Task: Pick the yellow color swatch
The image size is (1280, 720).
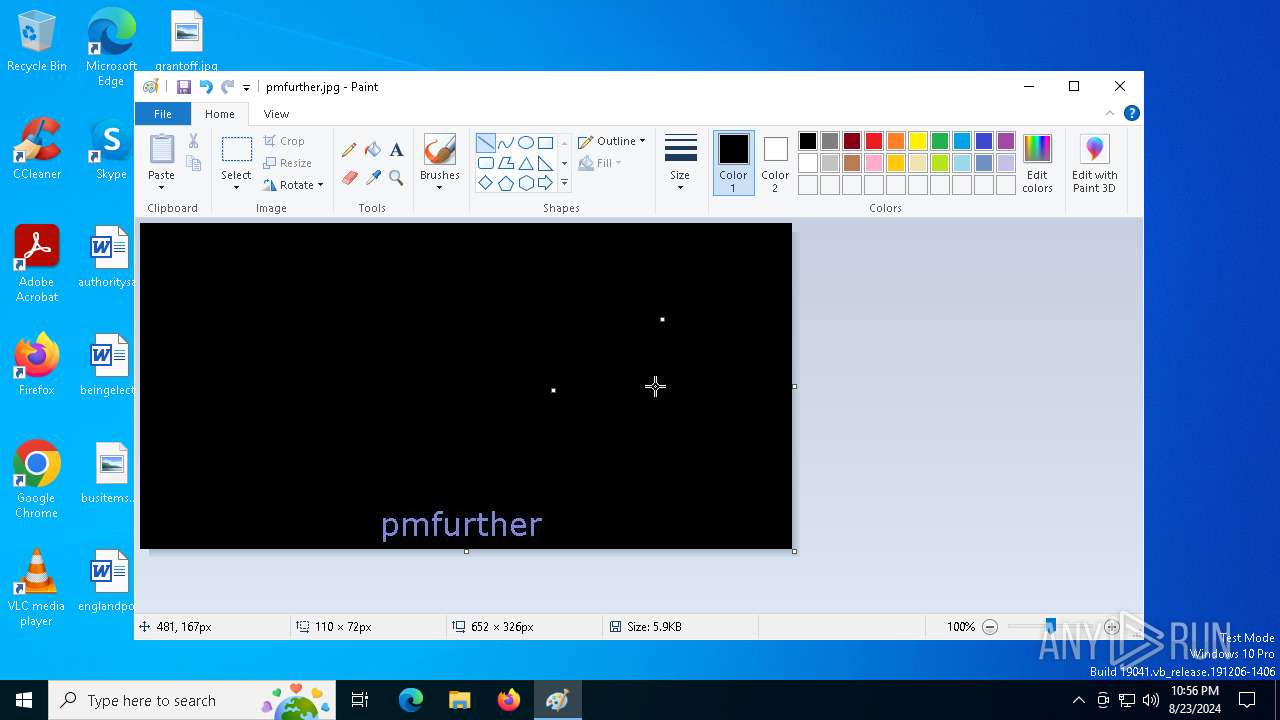Action: (x=918, y=141)
